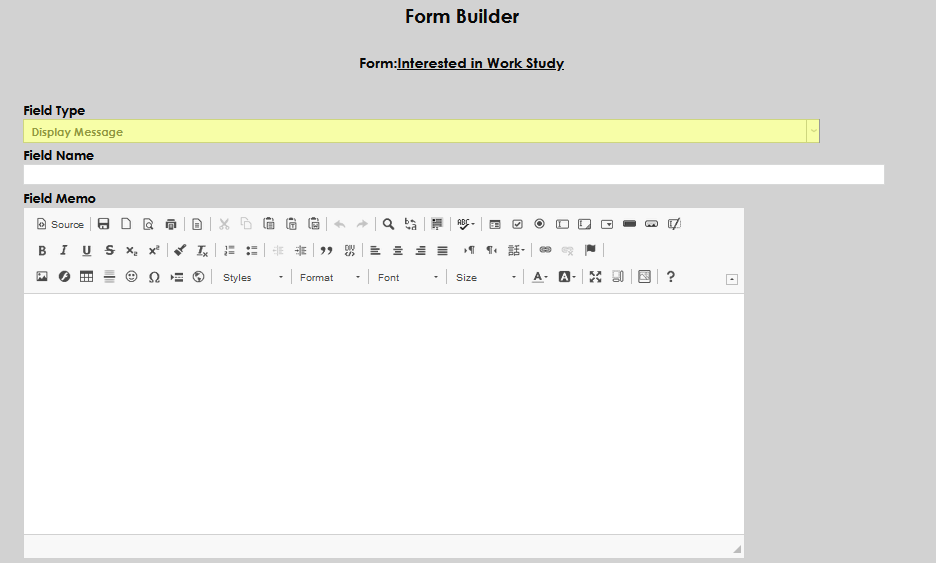This screenshot has width=936, height=563.
Task: Insert a Table icon
Action: 87,276
